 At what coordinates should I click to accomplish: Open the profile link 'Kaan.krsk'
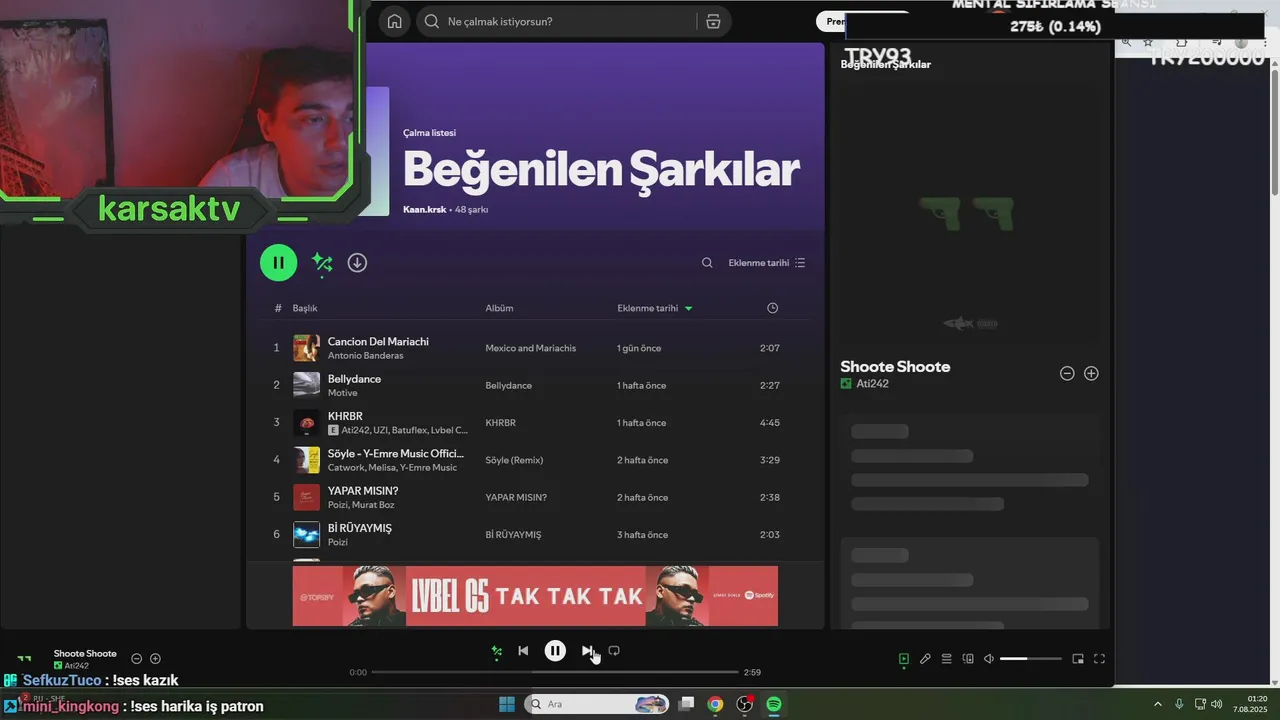(x=424, y=210)
